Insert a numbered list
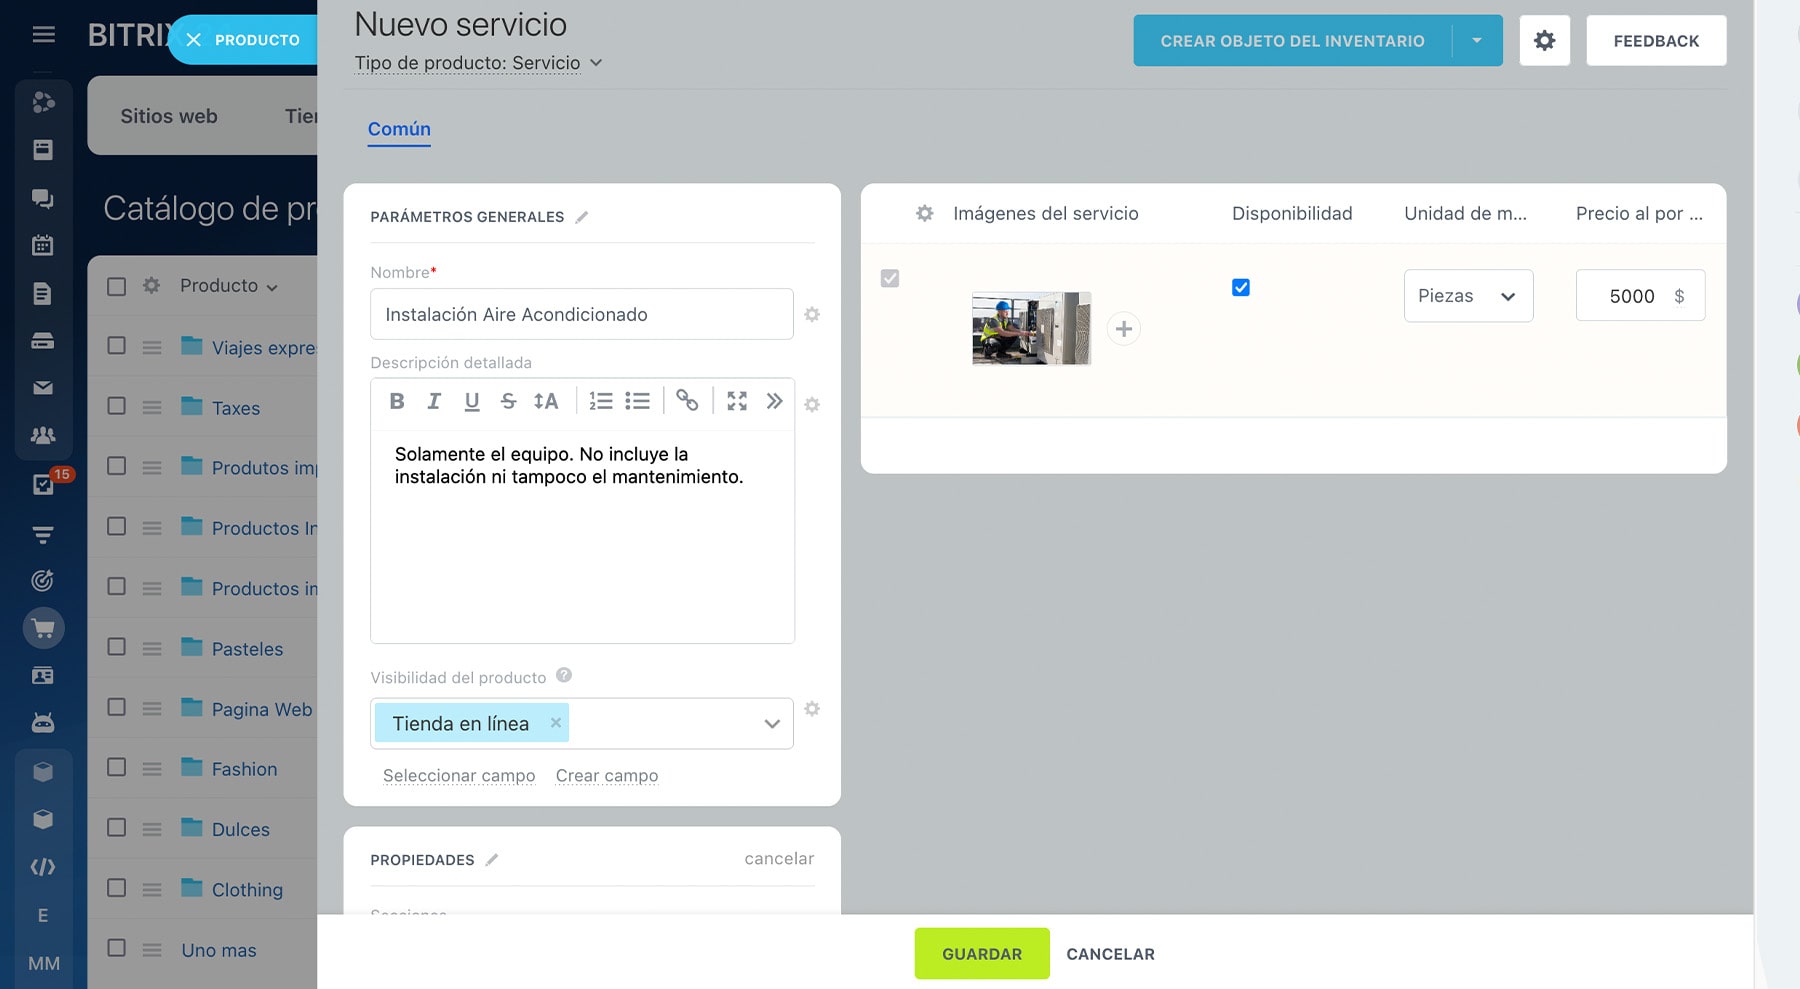Image resolution: width=1800 pixels, height=989 pixels. pos(600,401)
